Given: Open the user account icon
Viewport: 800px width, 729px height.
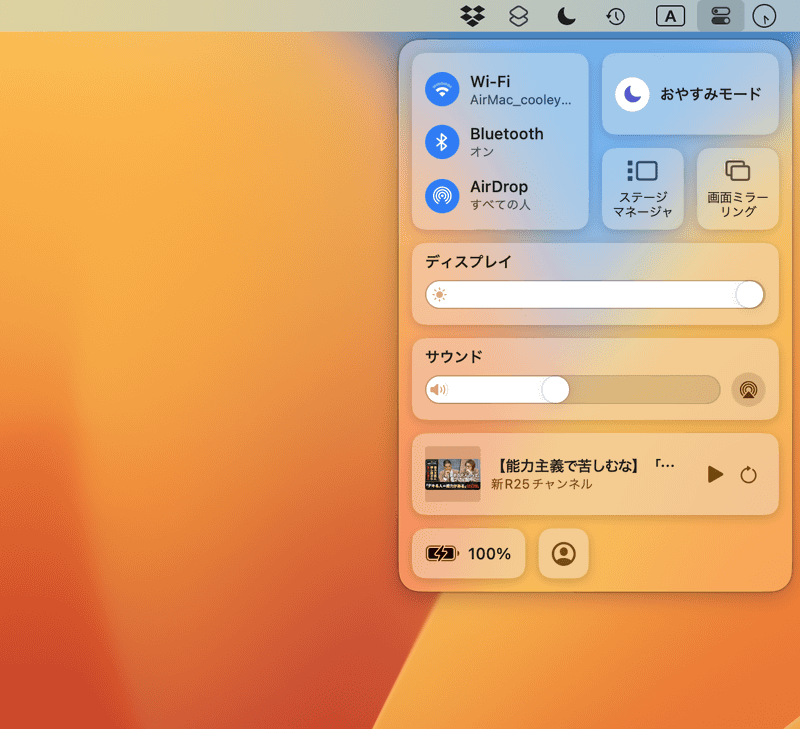Looking at the screenshot, I should 563,553.
